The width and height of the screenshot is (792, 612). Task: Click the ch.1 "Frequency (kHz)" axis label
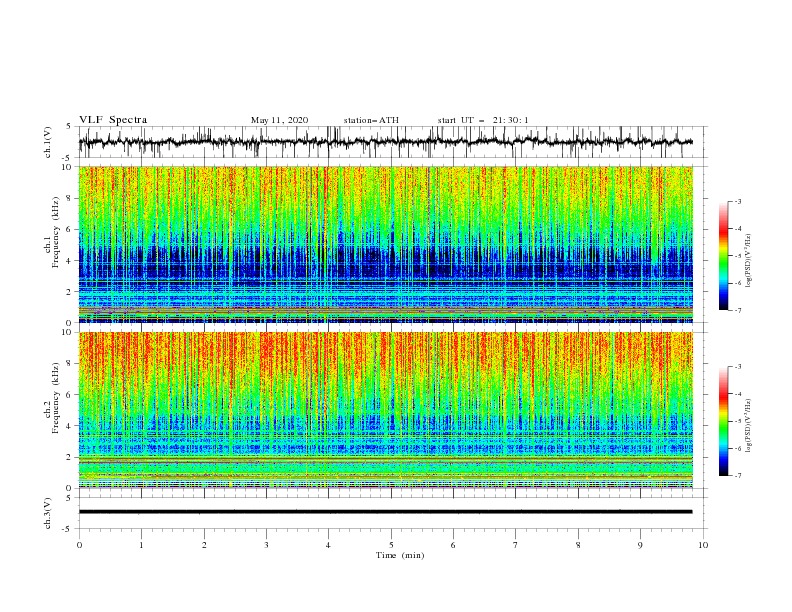[56, 230]
